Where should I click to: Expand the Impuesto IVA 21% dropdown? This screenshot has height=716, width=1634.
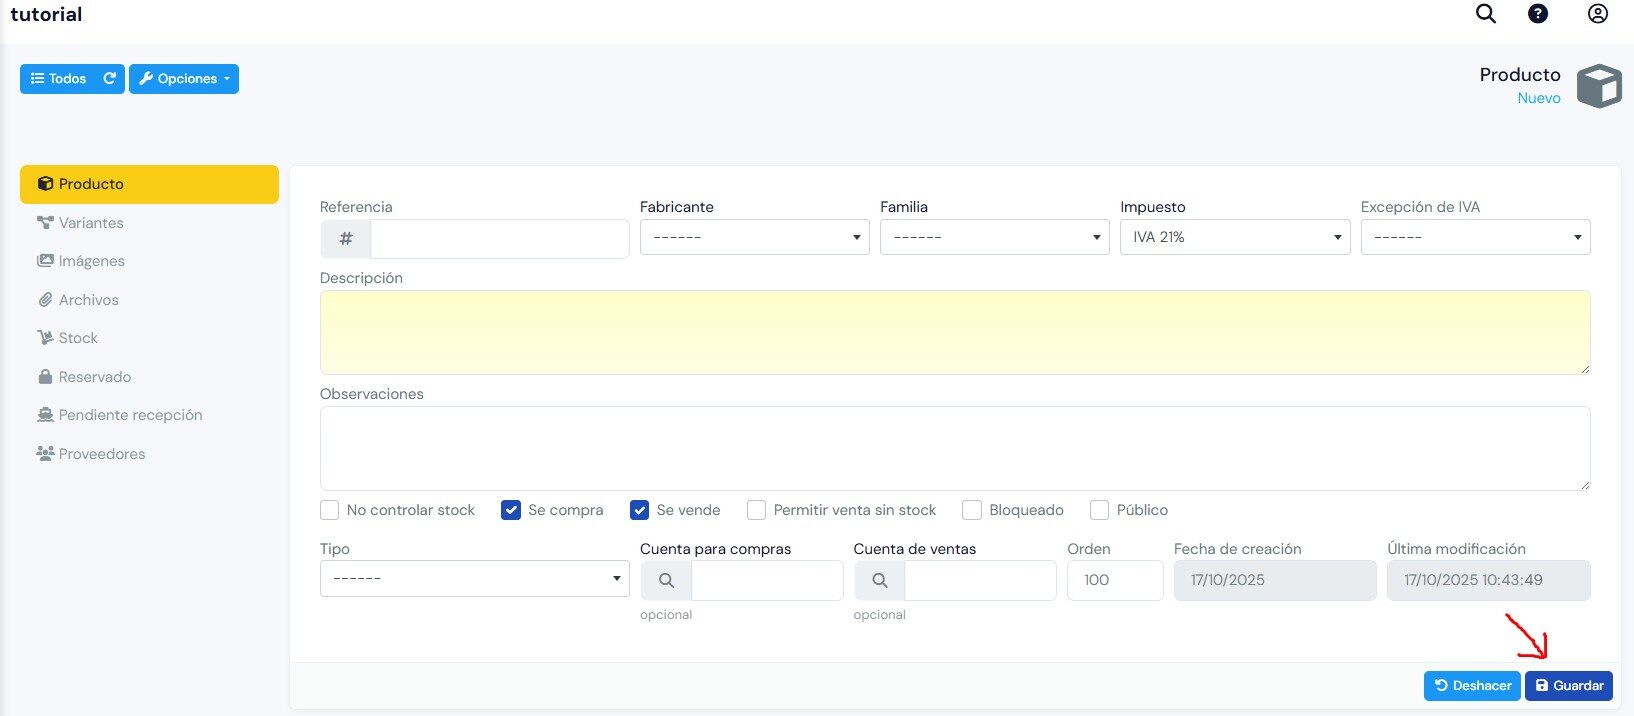click(x=1235, y=237)
